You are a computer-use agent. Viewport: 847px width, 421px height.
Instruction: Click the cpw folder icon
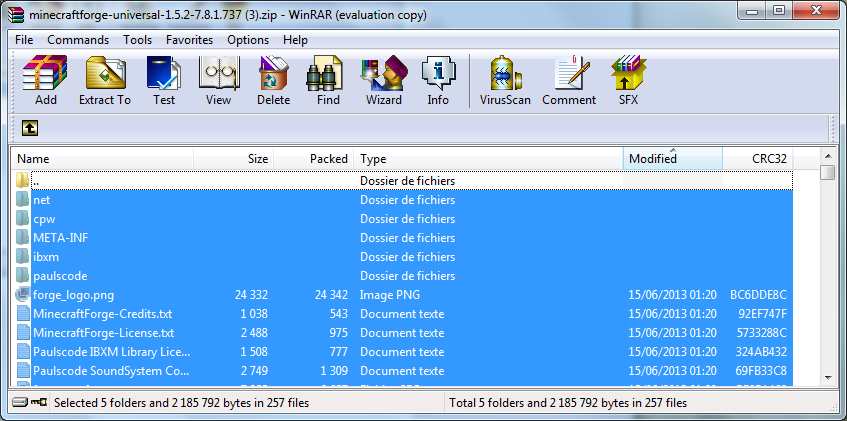click(22, 219)
